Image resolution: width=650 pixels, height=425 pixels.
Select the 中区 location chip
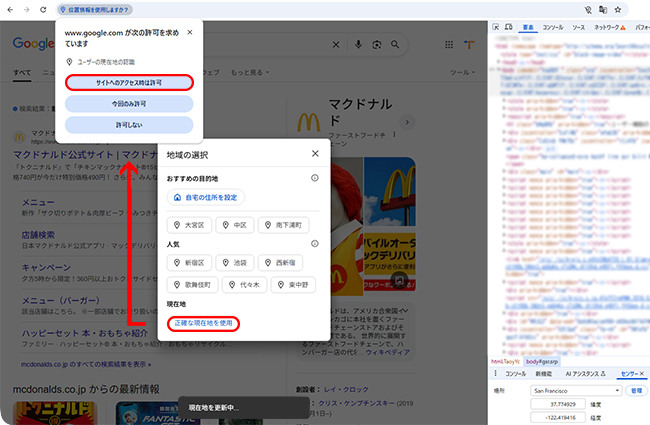tap(235, 225)
